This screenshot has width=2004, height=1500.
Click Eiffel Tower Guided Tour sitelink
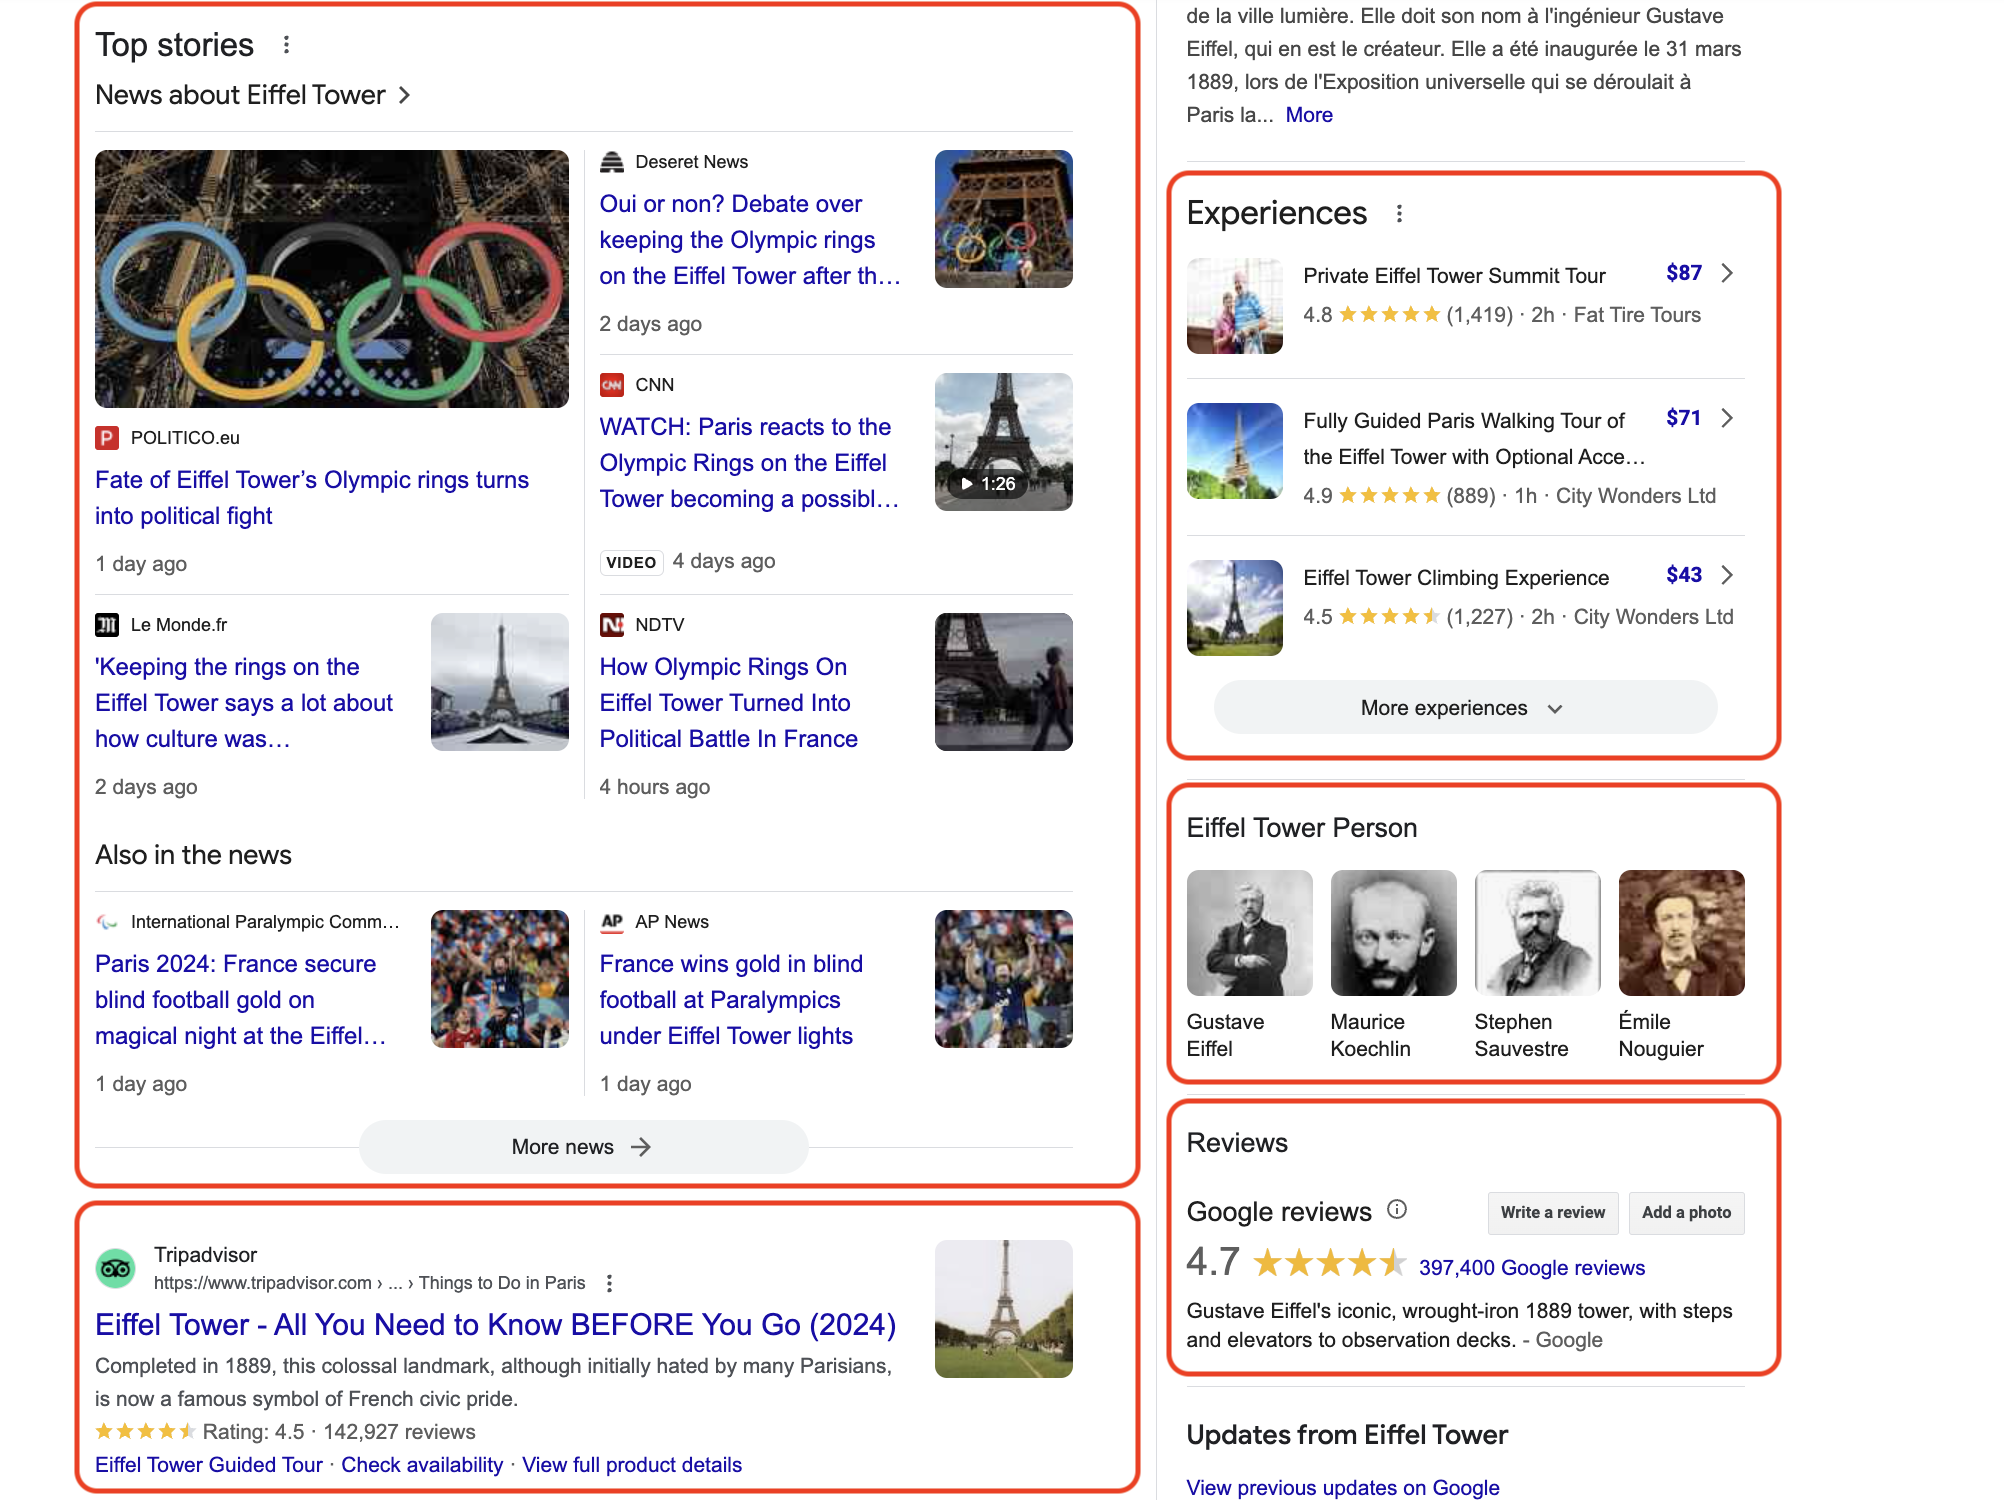(208, 1465)
